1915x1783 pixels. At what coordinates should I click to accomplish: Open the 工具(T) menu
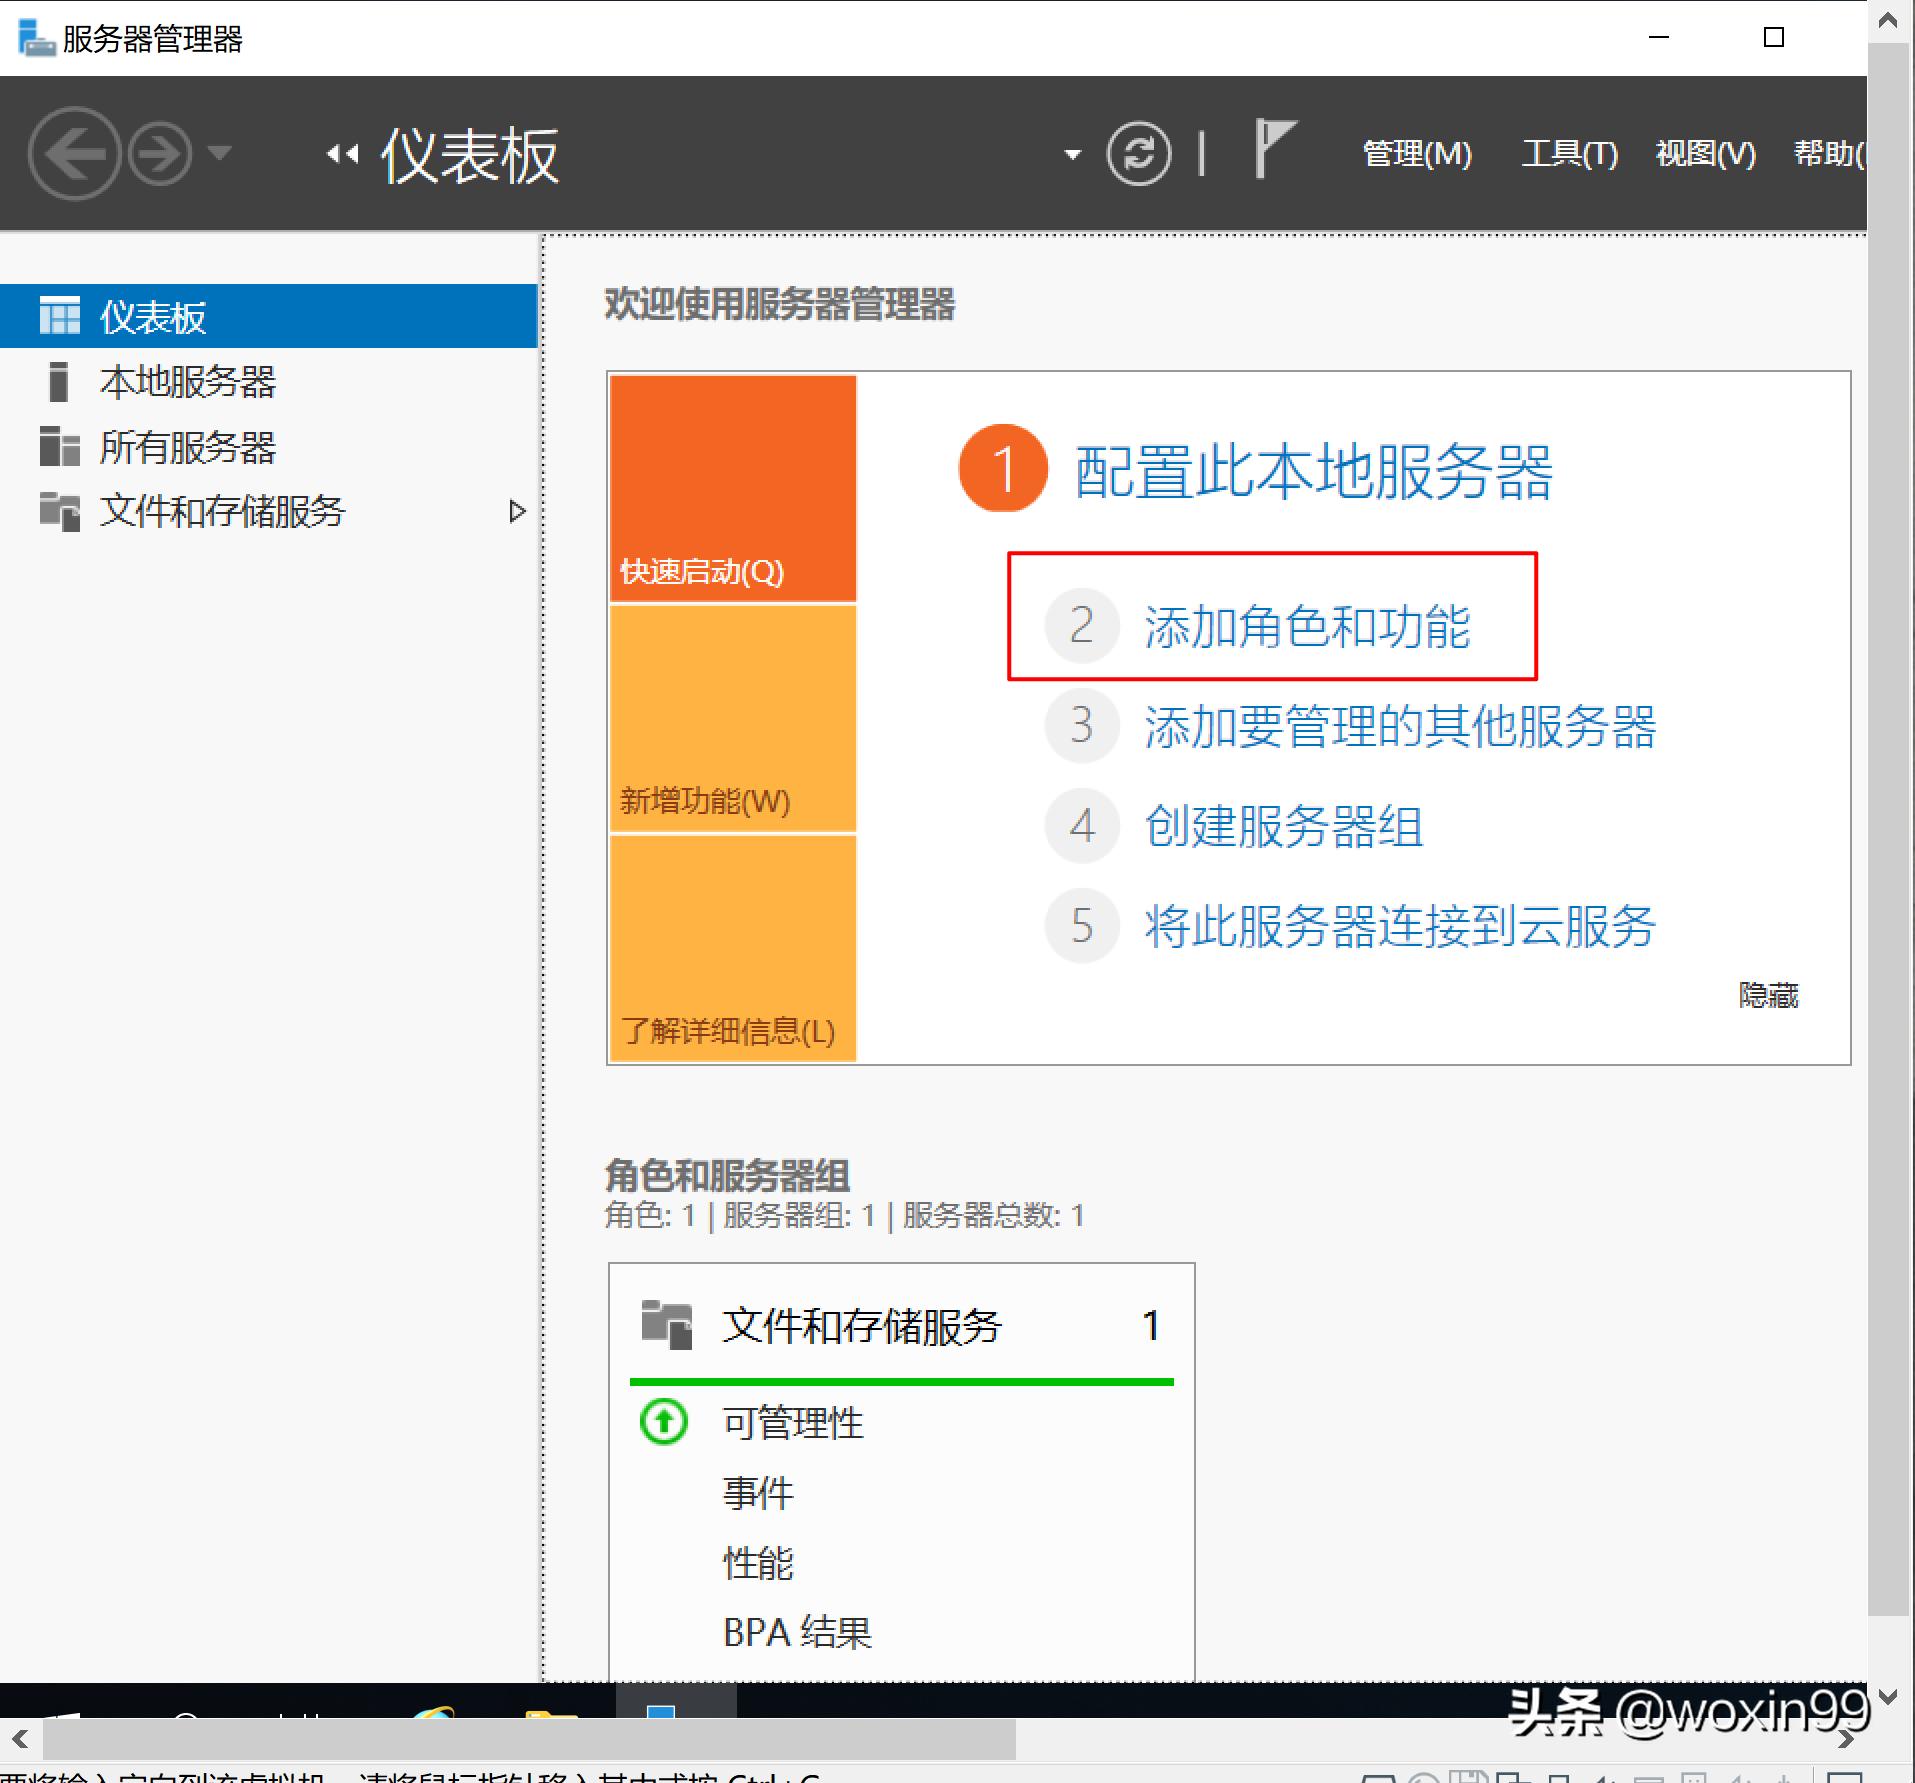(1567, 153)
